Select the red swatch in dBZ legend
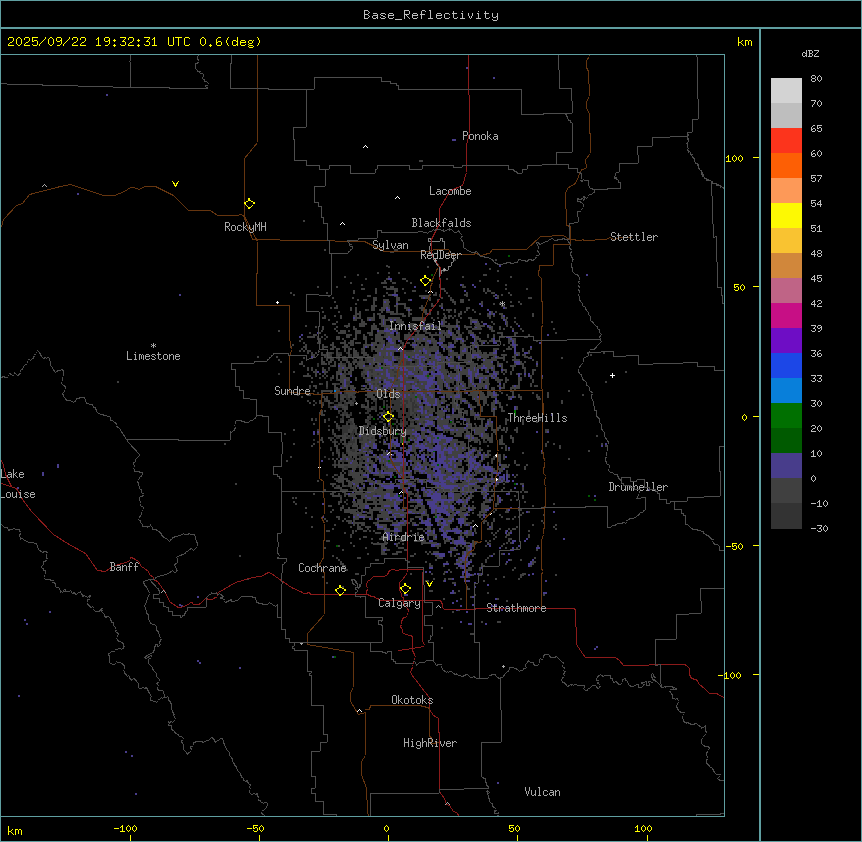 click(x=786, y=140)
